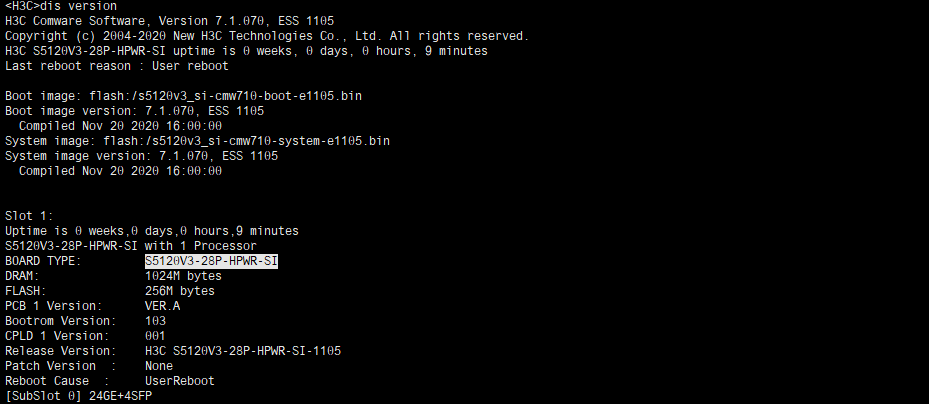Click the Release Version value text

[243, 351]
